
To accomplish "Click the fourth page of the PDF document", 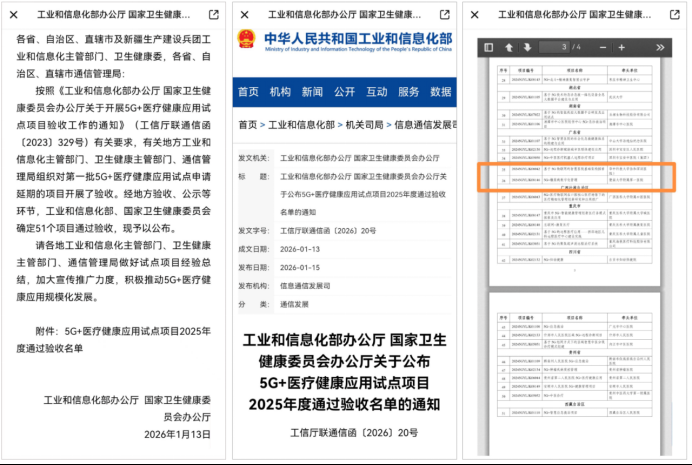I will point(575,374).
